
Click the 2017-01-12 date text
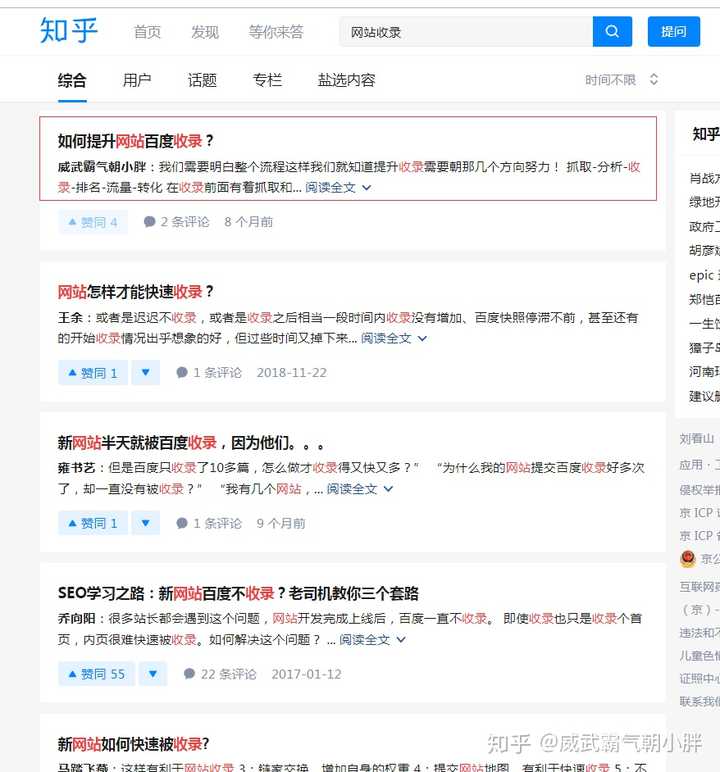click(306, 674)
